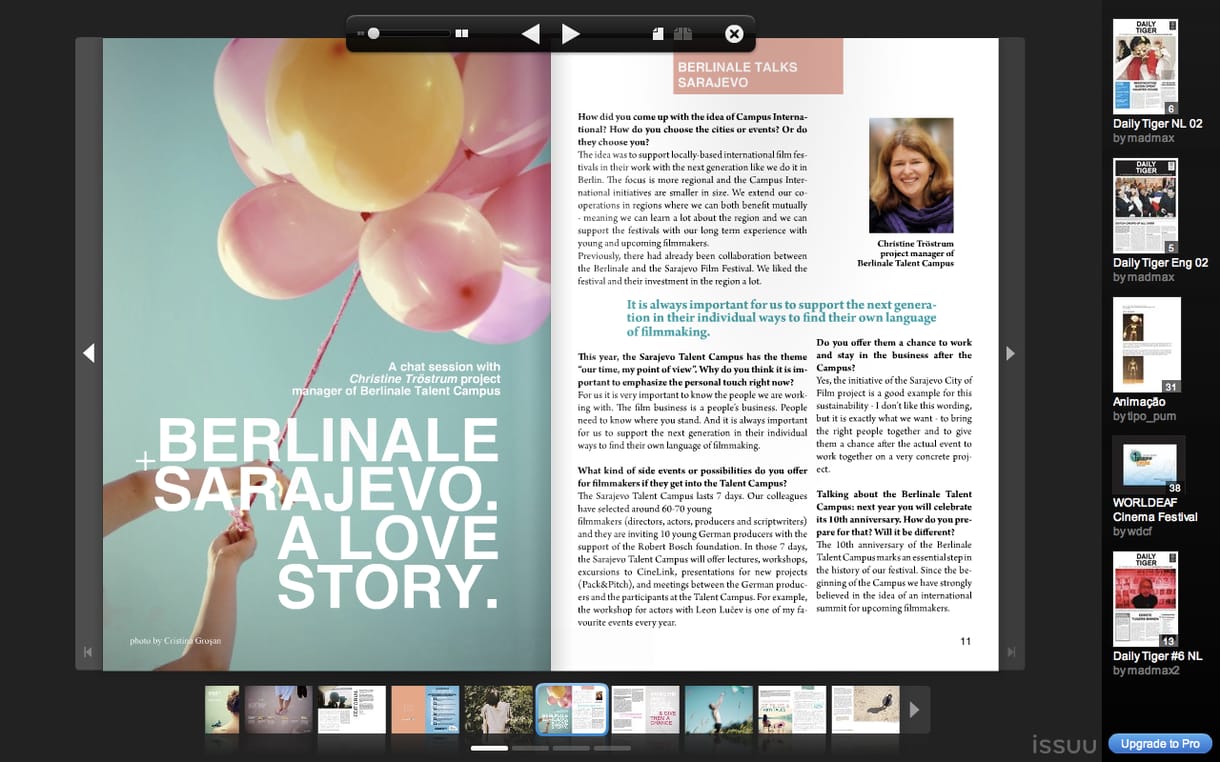Open the salmon and blue spread thumbnail
The width and height of the screenshot is (1220, 762).
[x=425, y=710]
